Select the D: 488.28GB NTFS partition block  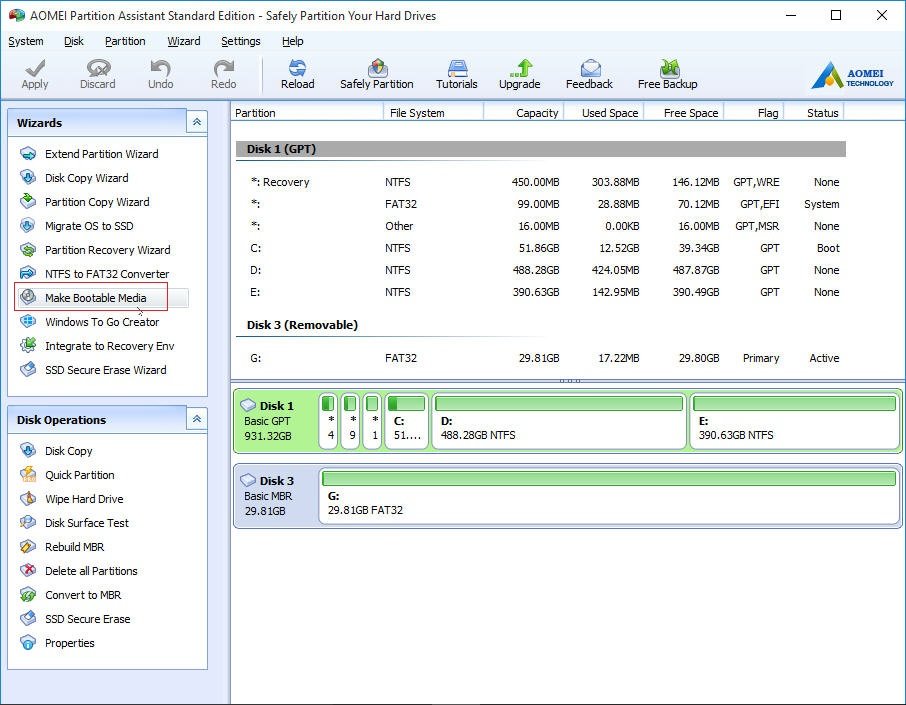(x=560, y=427)
